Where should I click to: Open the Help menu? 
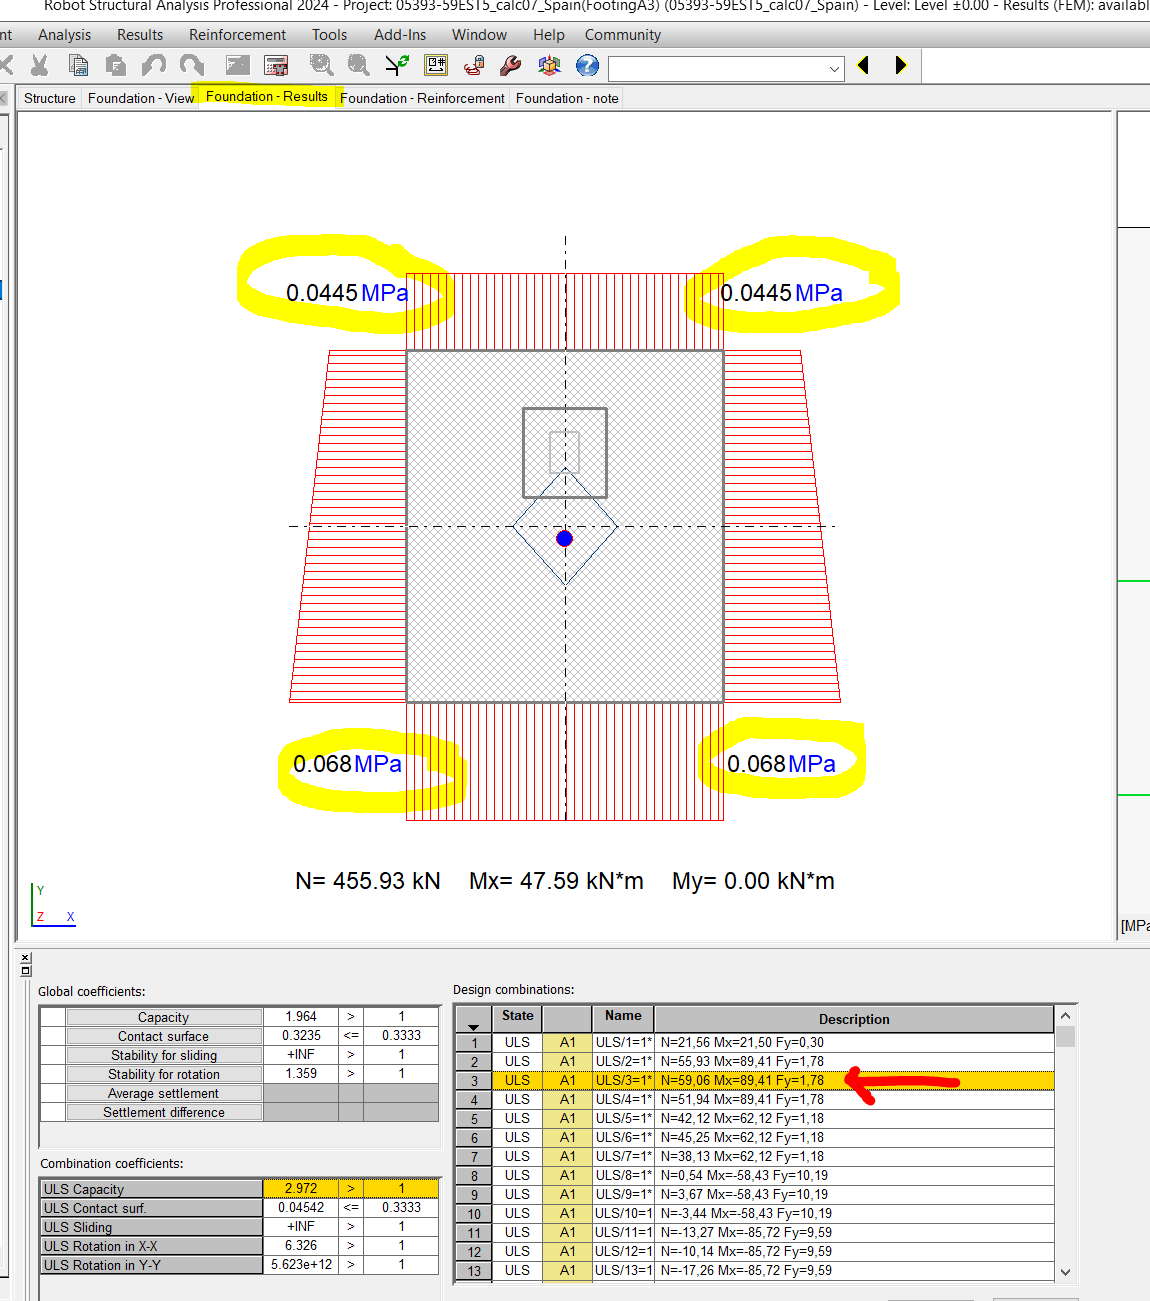tap(548, 35)
